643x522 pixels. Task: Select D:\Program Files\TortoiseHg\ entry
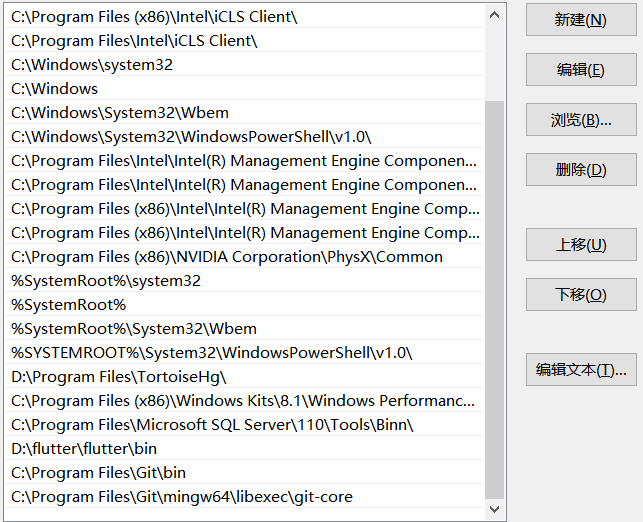pyautogui.click(x=244, y=377)
